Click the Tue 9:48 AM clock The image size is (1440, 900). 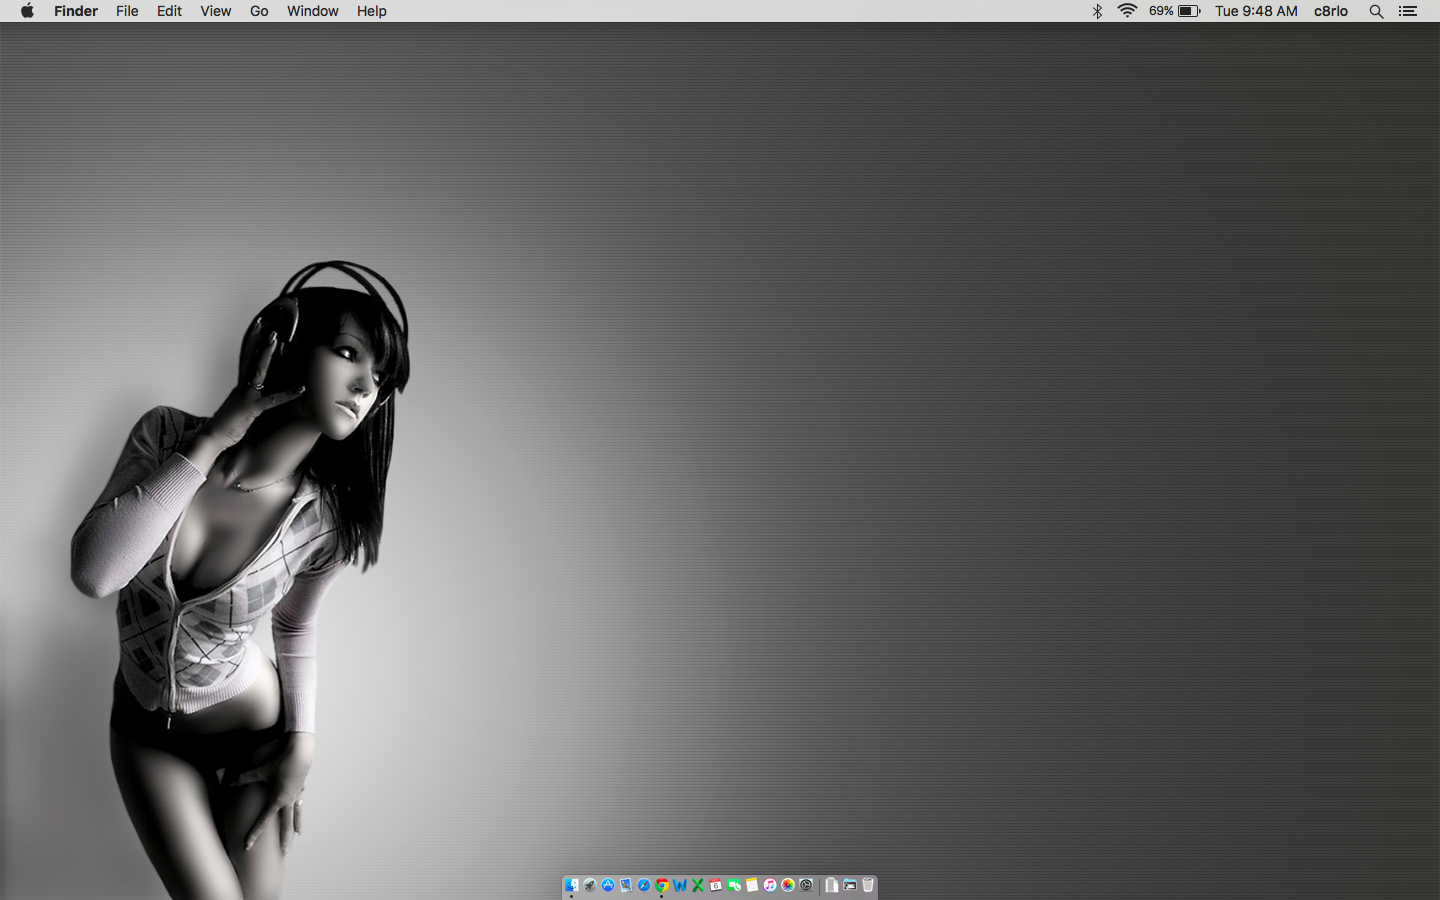pos(1256,11)
